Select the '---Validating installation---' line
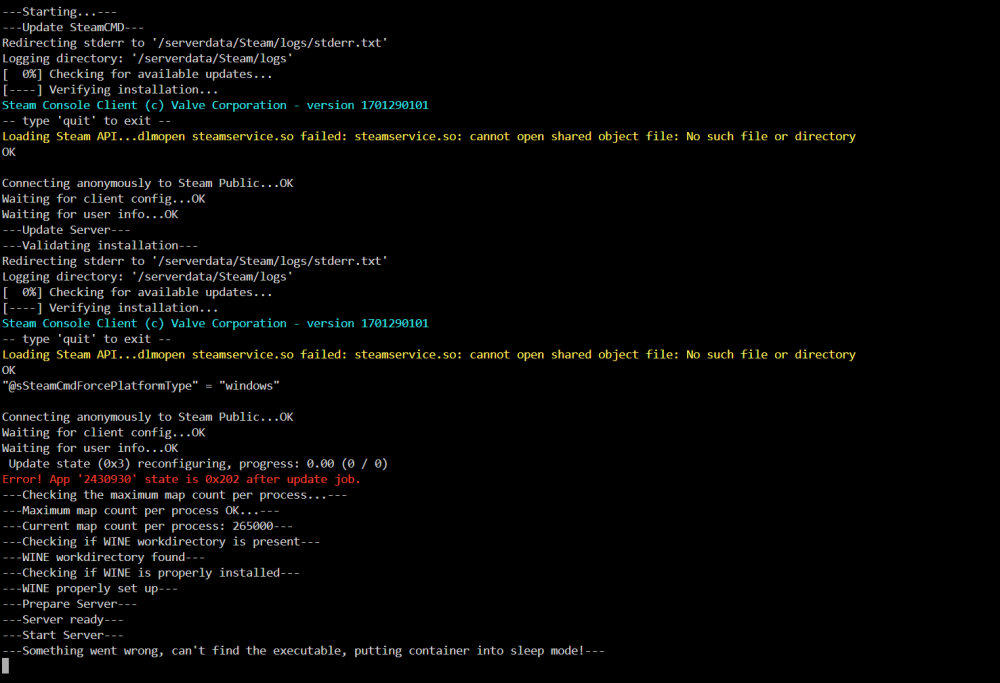Screen dimensions: 1000x683 point(100,246)
